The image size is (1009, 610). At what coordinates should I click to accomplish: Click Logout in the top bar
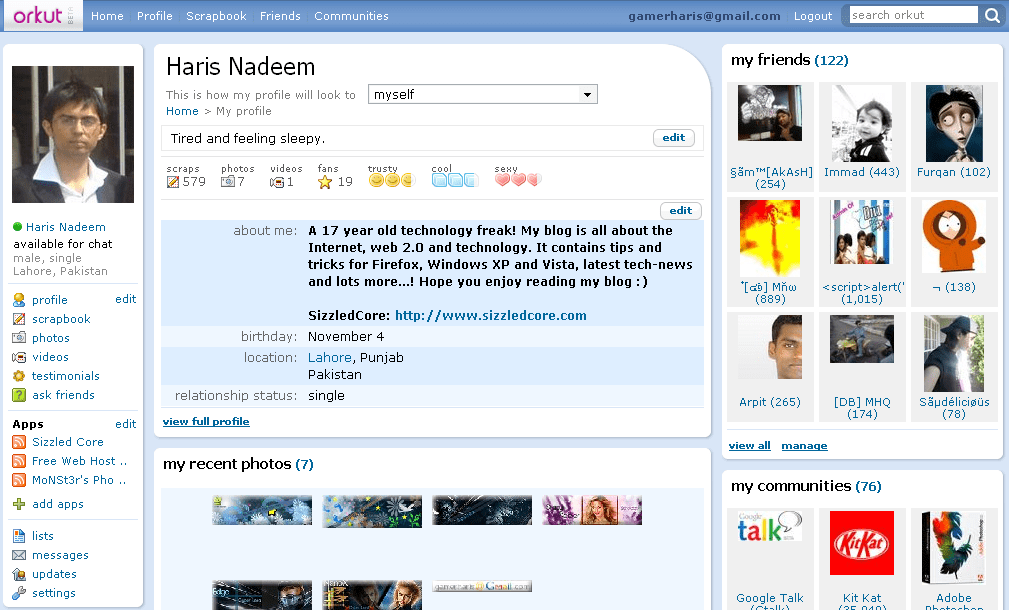tap(812, 16)
